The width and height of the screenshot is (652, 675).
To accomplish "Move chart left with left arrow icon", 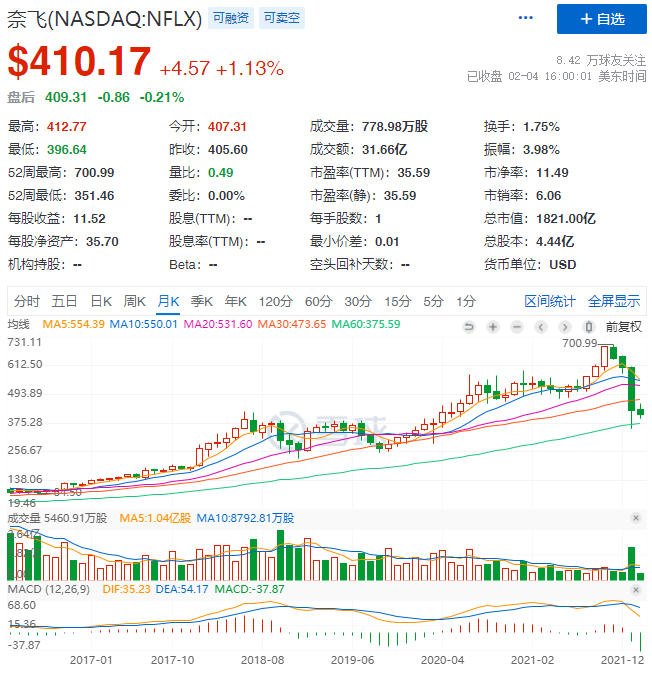I will tap(541, 327).
